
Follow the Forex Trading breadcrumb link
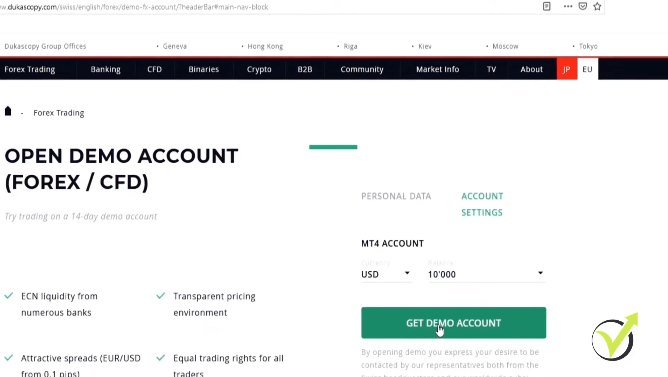[59, 113]
